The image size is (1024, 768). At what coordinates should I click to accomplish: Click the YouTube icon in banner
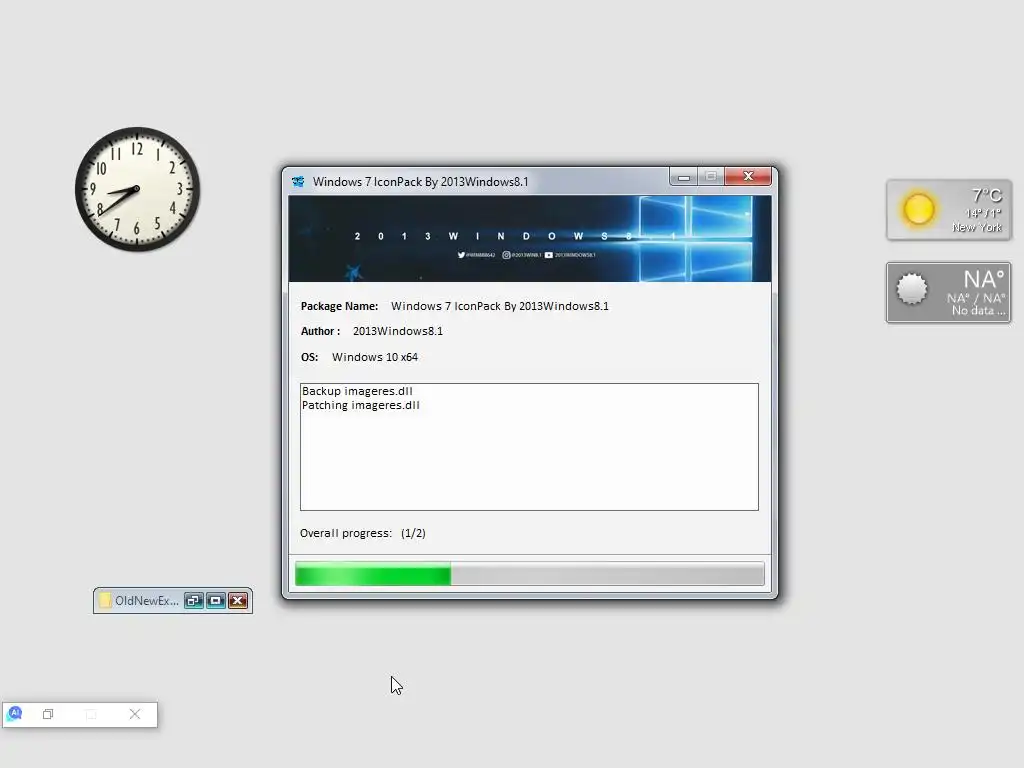[549, 255]
